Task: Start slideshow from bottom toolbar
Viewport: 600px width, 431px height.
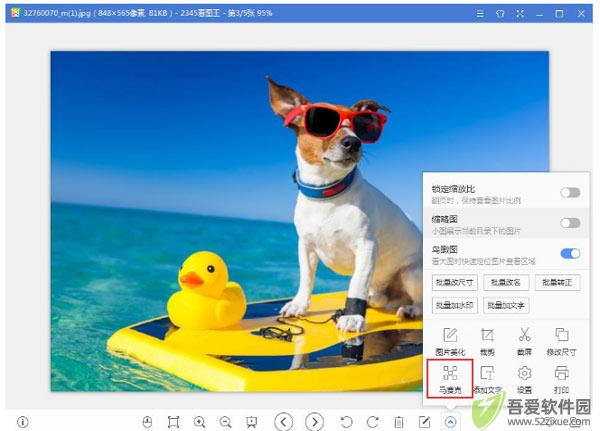Action: pos(251,422)
